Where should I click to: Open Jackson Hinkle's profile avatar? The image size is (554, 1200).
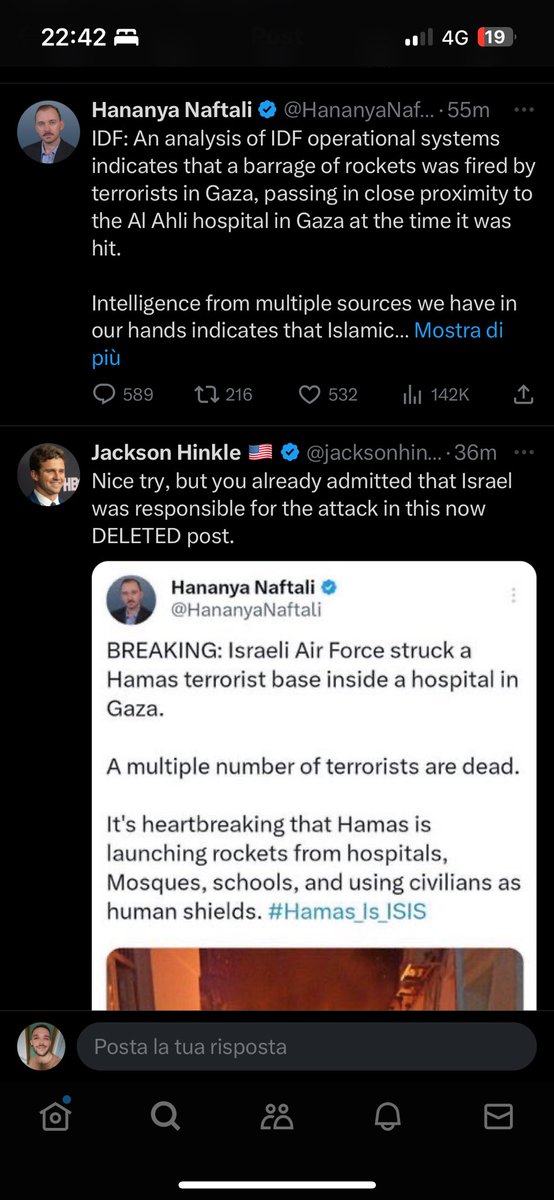coord(49,474)
